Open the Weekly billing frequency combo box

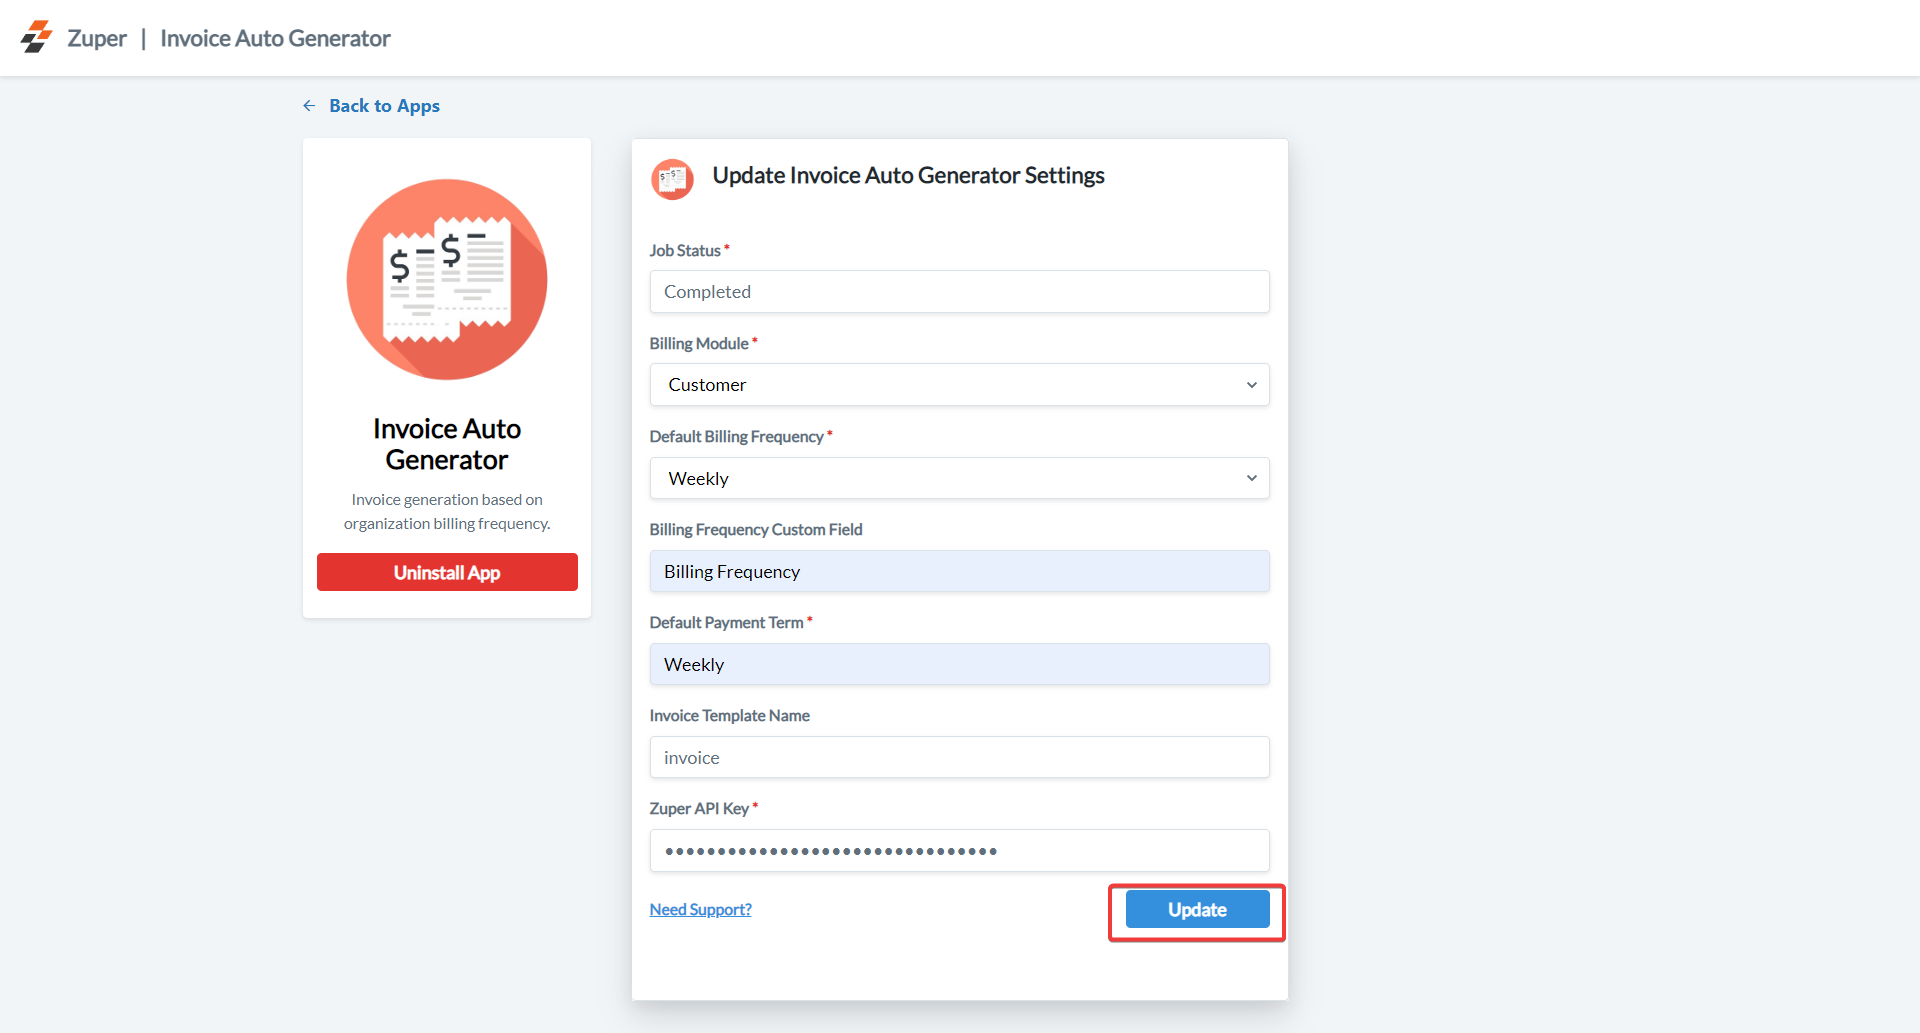click(940, 478)
